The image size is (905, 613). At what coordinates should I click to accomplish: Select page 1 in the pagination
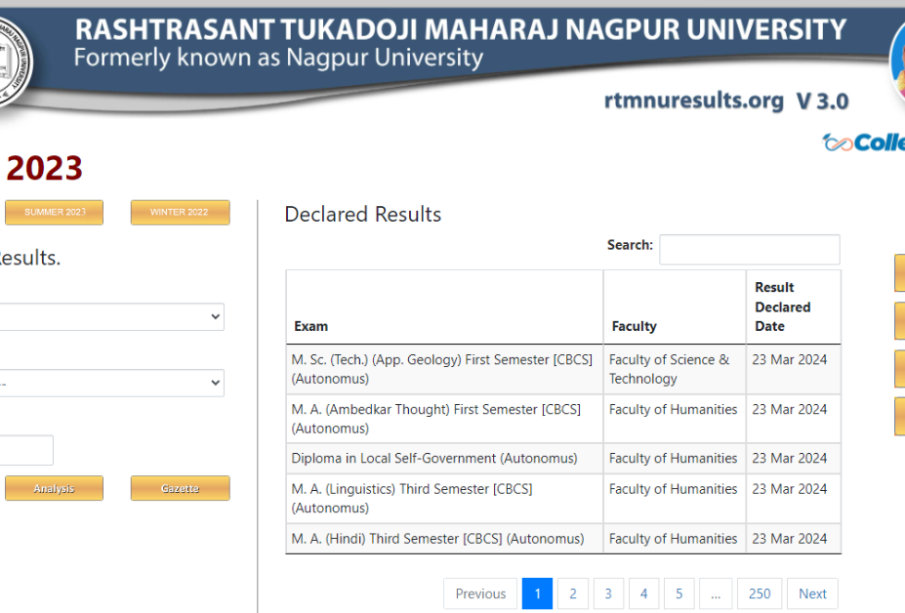[x=537, y=593]
